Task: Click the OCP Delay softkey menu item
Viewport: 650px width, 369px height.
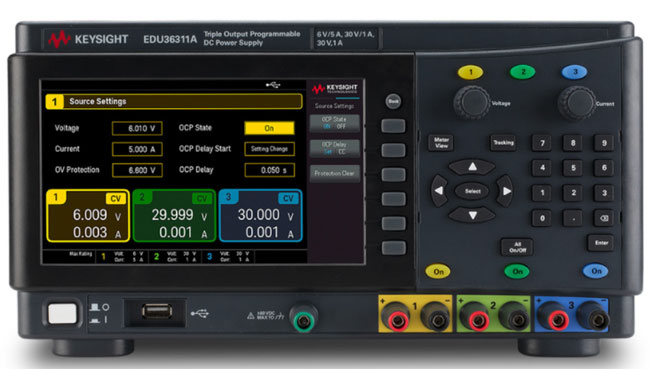Action: pos(335,148)
